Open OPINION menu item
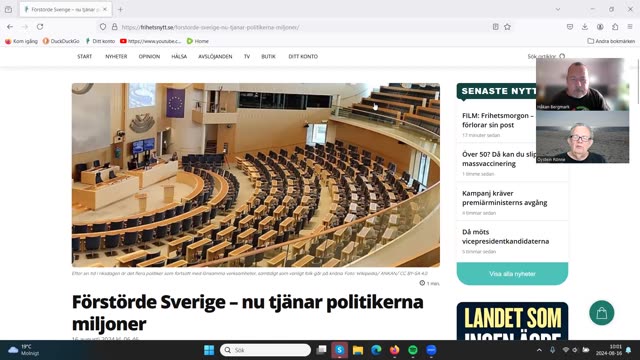640x360 pixels. tap(149, 57)
